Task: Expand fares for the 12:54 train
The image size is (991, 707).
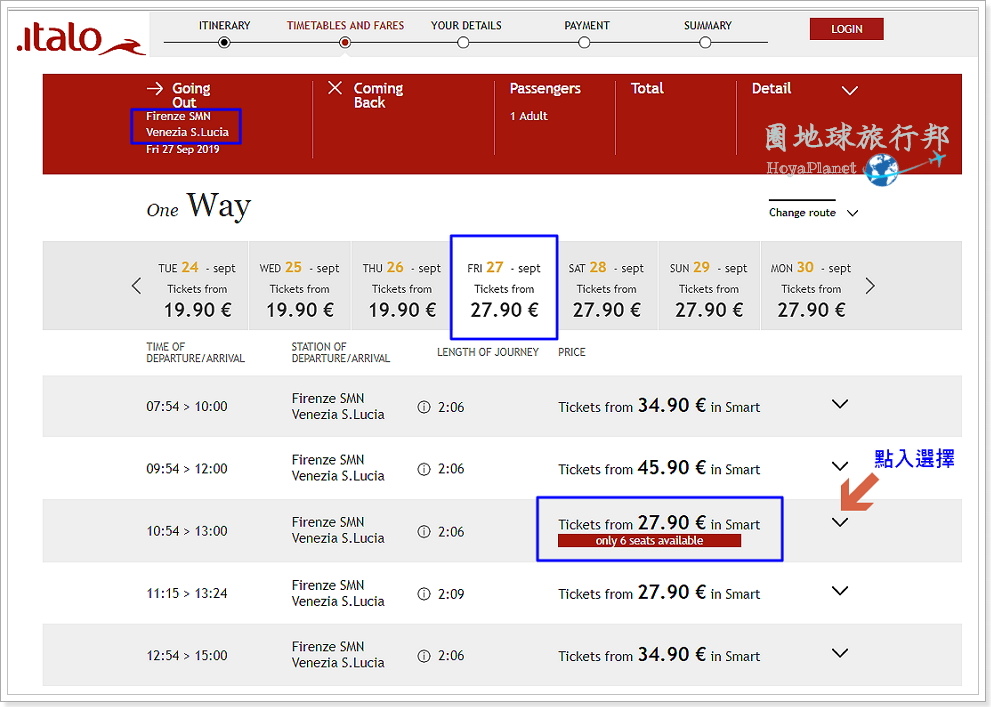Action: coord(840,653)
